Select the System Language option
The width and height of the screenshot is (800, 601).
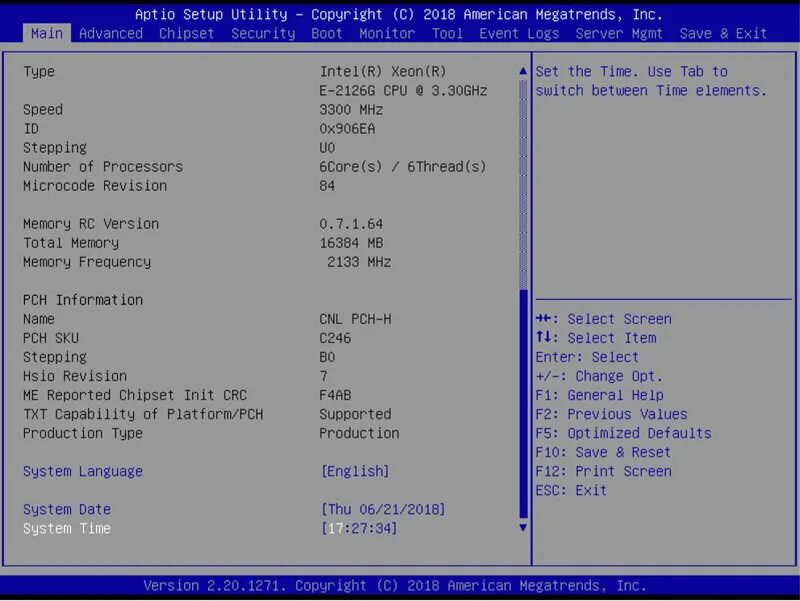pos(83,471)
